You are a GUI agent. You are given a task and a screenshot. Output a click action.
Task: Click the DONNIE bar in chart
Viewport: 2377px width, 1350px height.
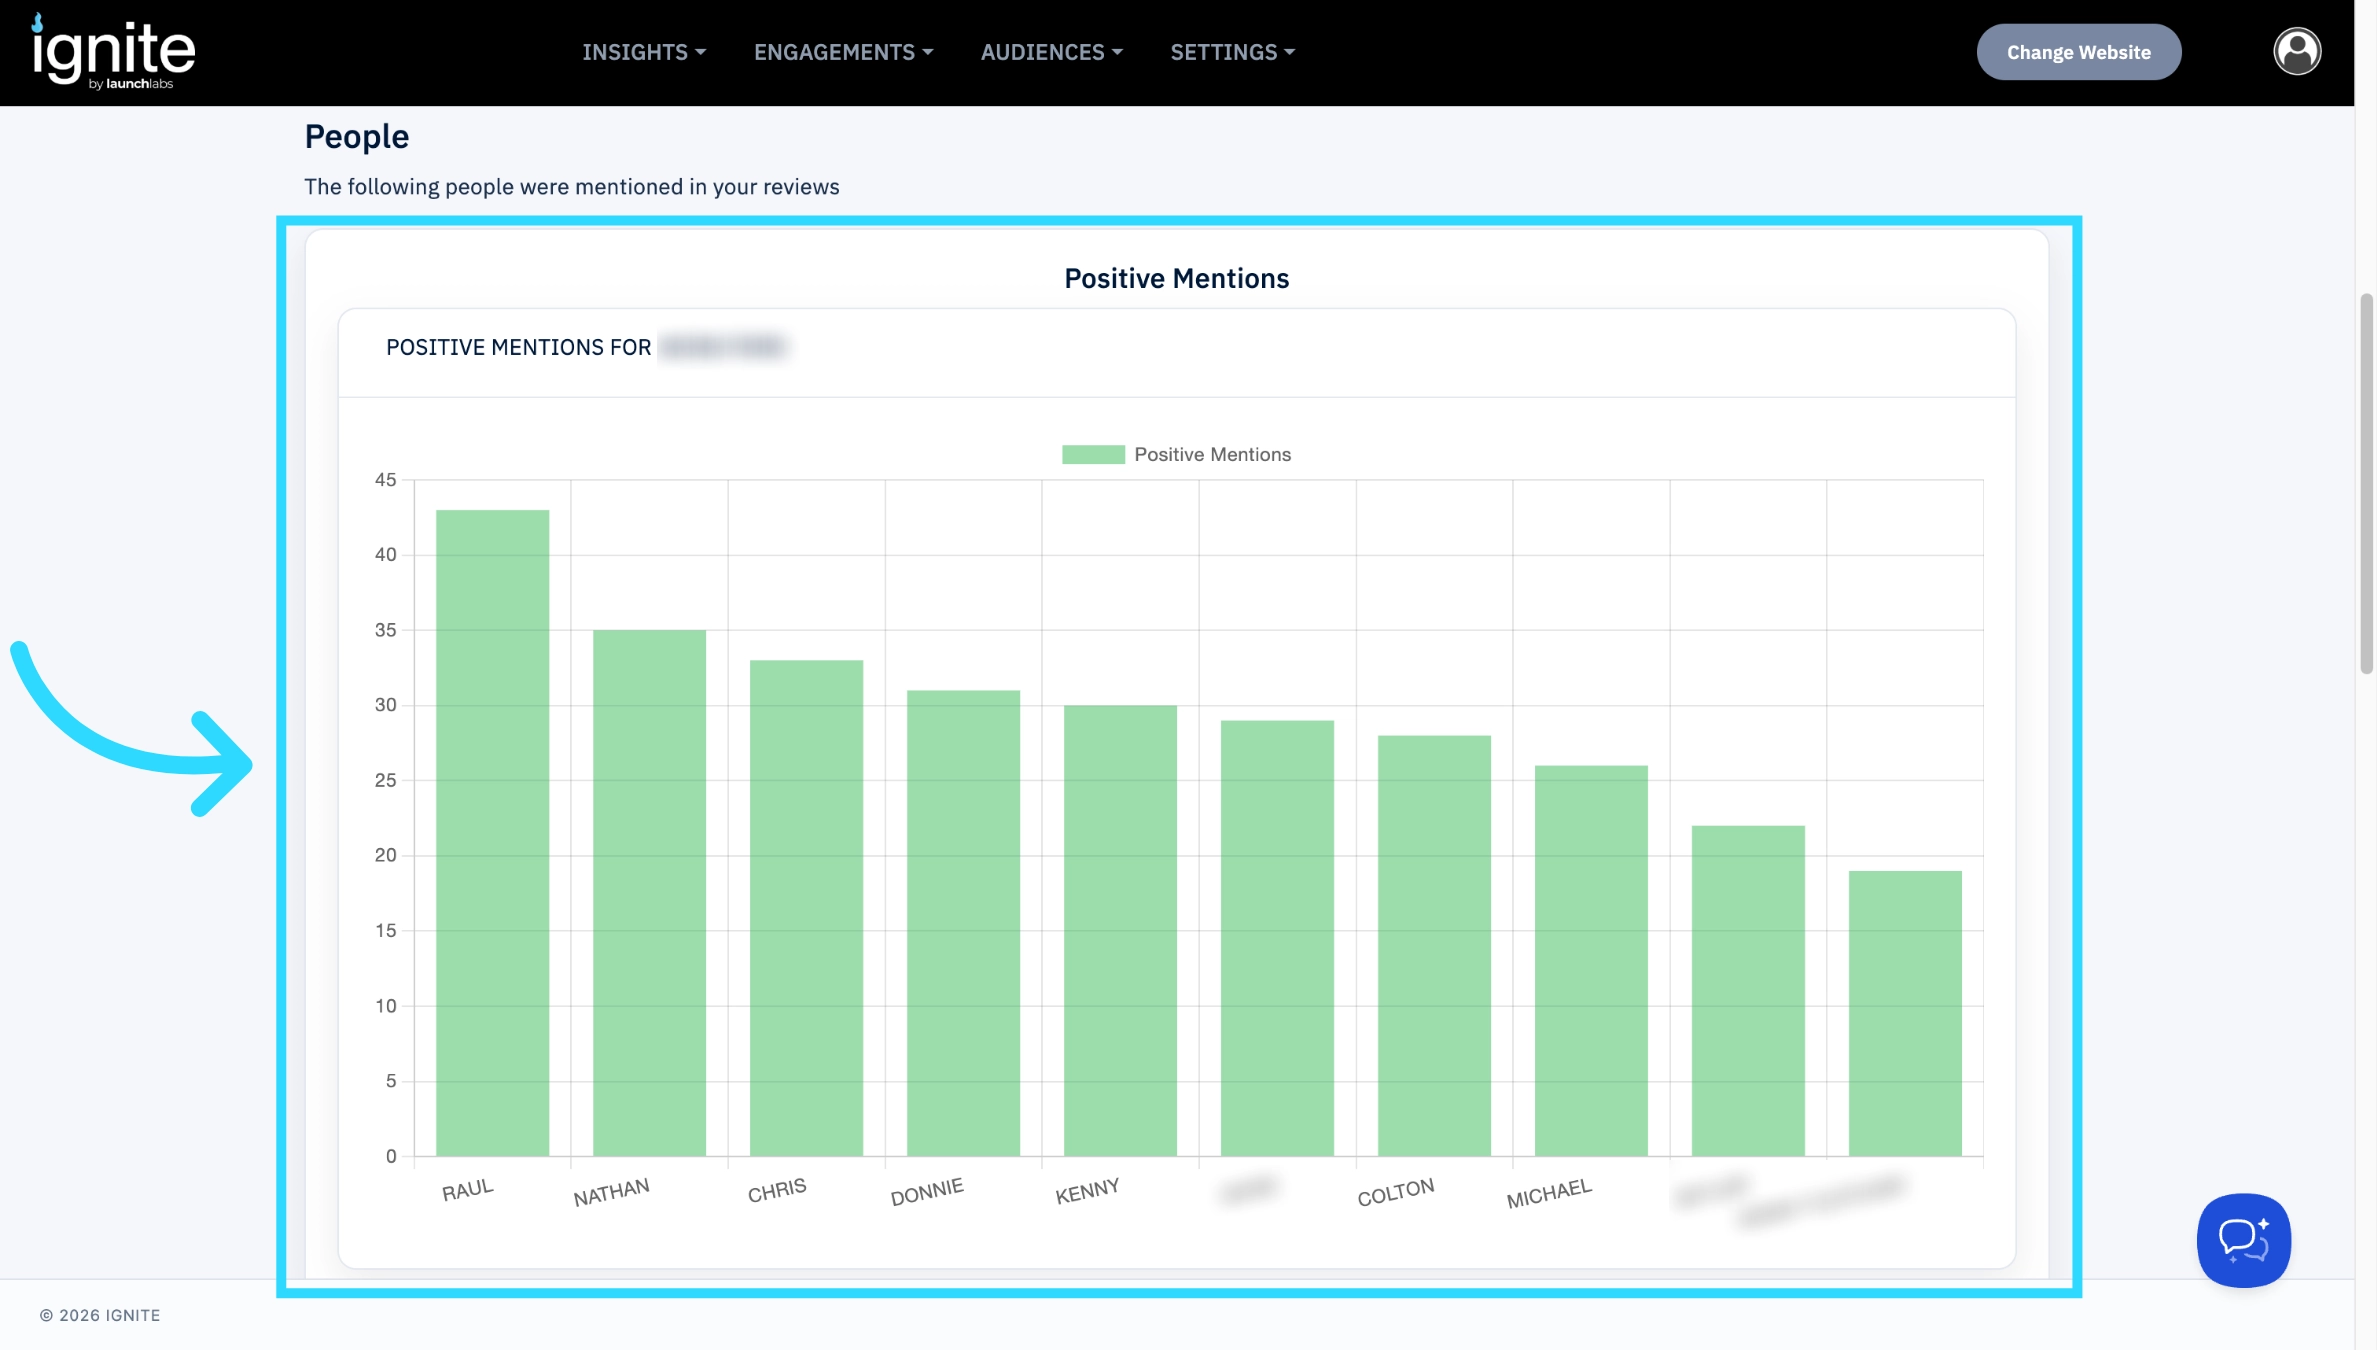[x=963, y=923]
